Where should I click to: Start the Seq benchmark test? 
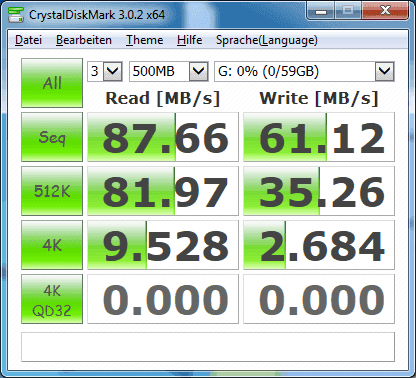pyautogui.click(x=52, y=137)
